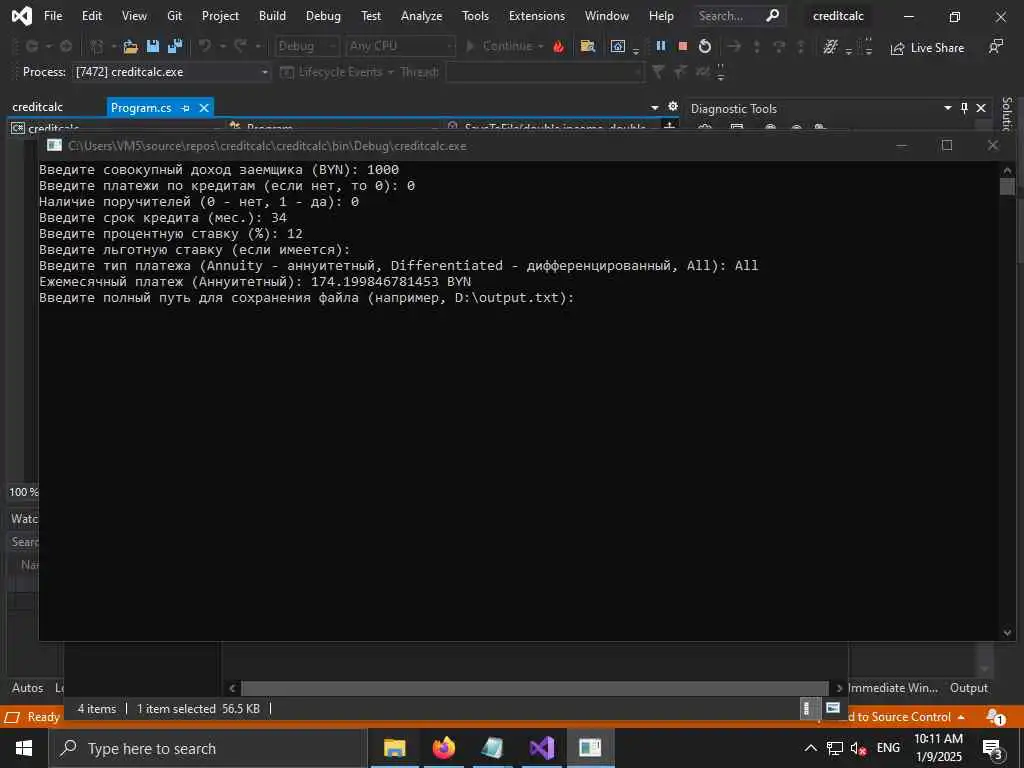Click horizontal scrollbar below the console window
This screenshot has width=1024, height=768.
point(535,688)
